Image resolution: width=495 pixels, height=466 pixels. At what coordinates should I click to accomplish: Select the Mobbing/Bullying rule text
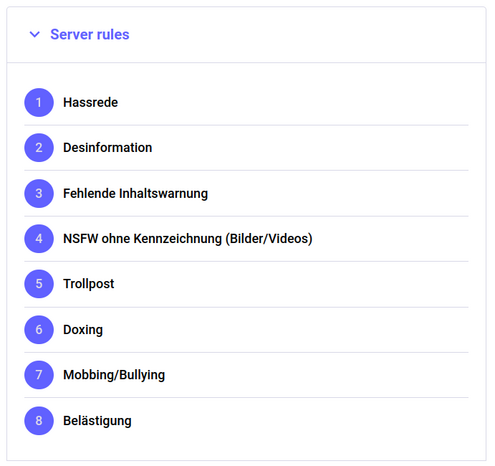(x=114, y=375)
